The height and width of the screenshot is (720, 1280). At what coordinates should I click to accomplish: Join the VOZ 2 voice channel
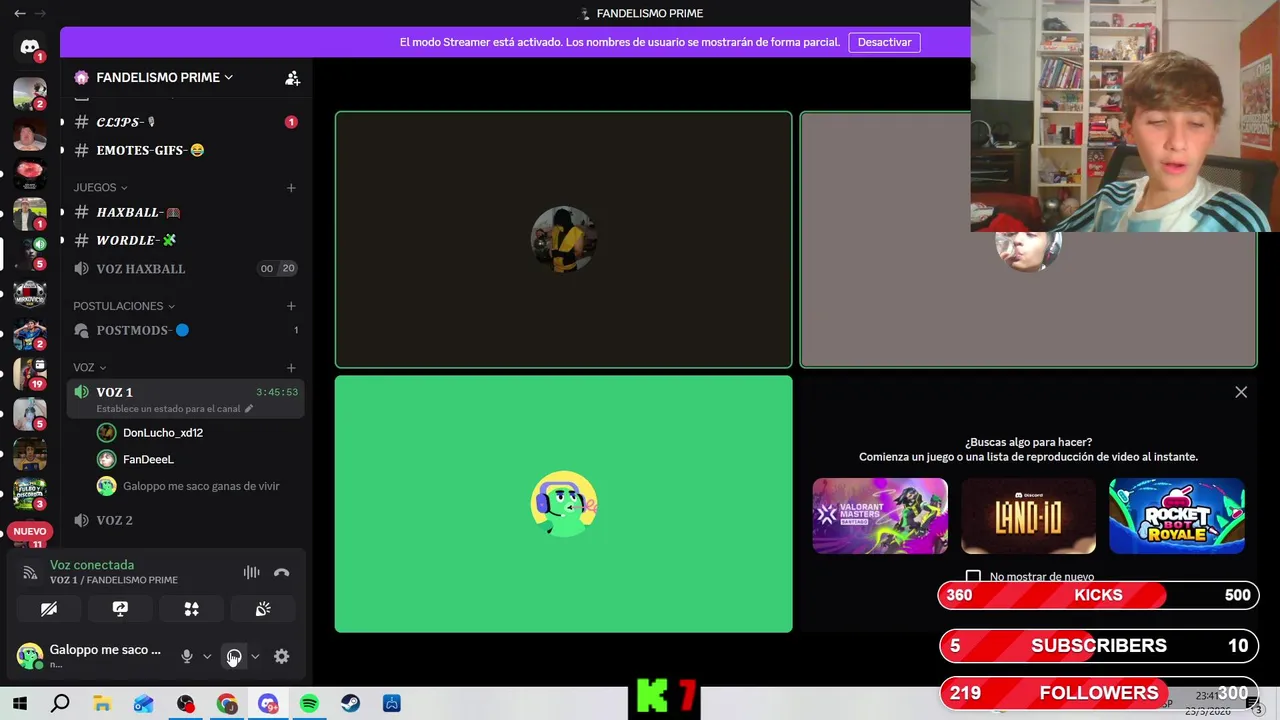(185, 520)
